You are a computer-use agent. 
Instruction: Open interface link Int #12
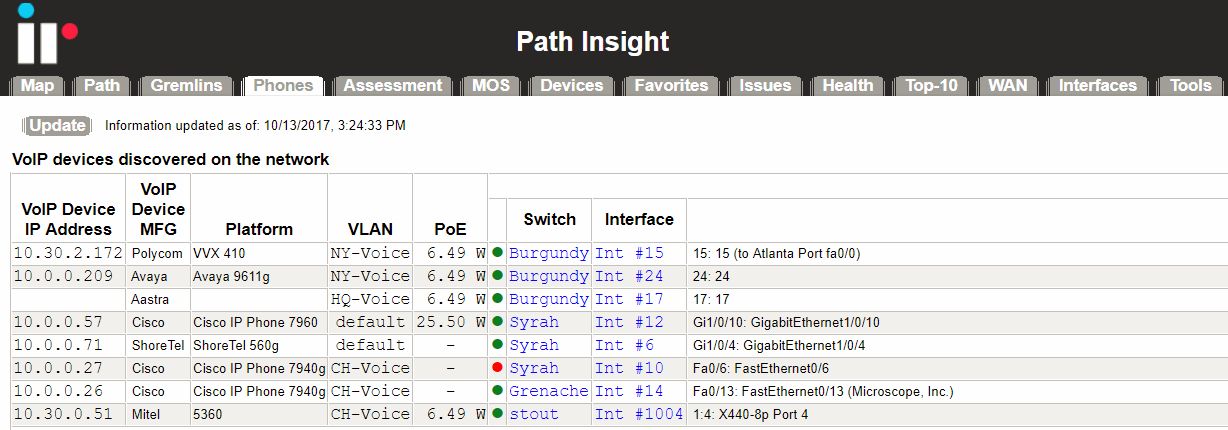pos(629,322)
